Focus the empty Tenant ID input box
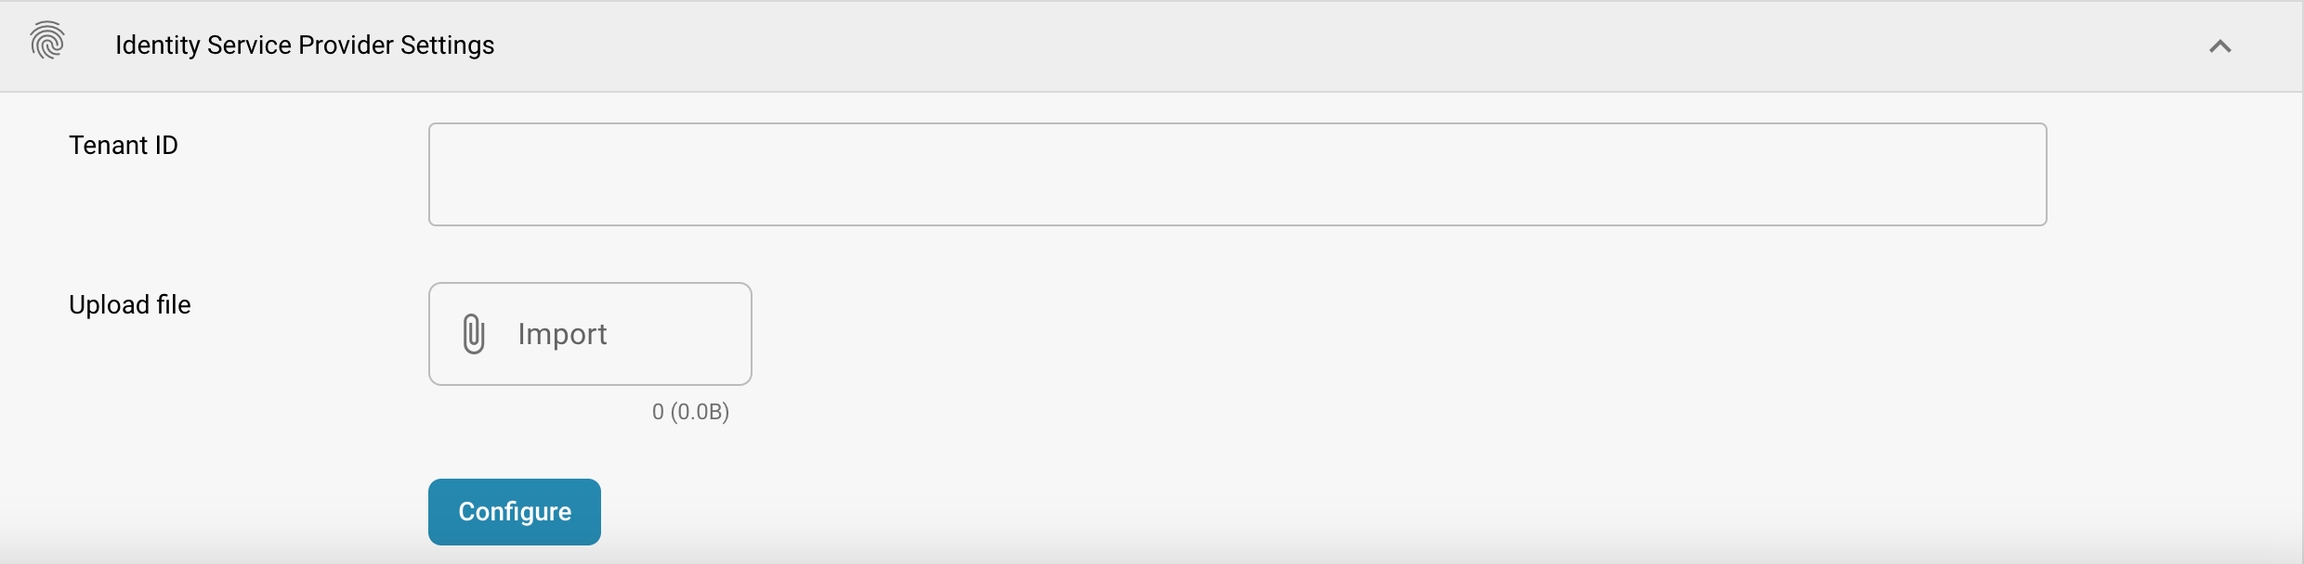Viewport: 2304px width, 564px height. click(1237, 175)
